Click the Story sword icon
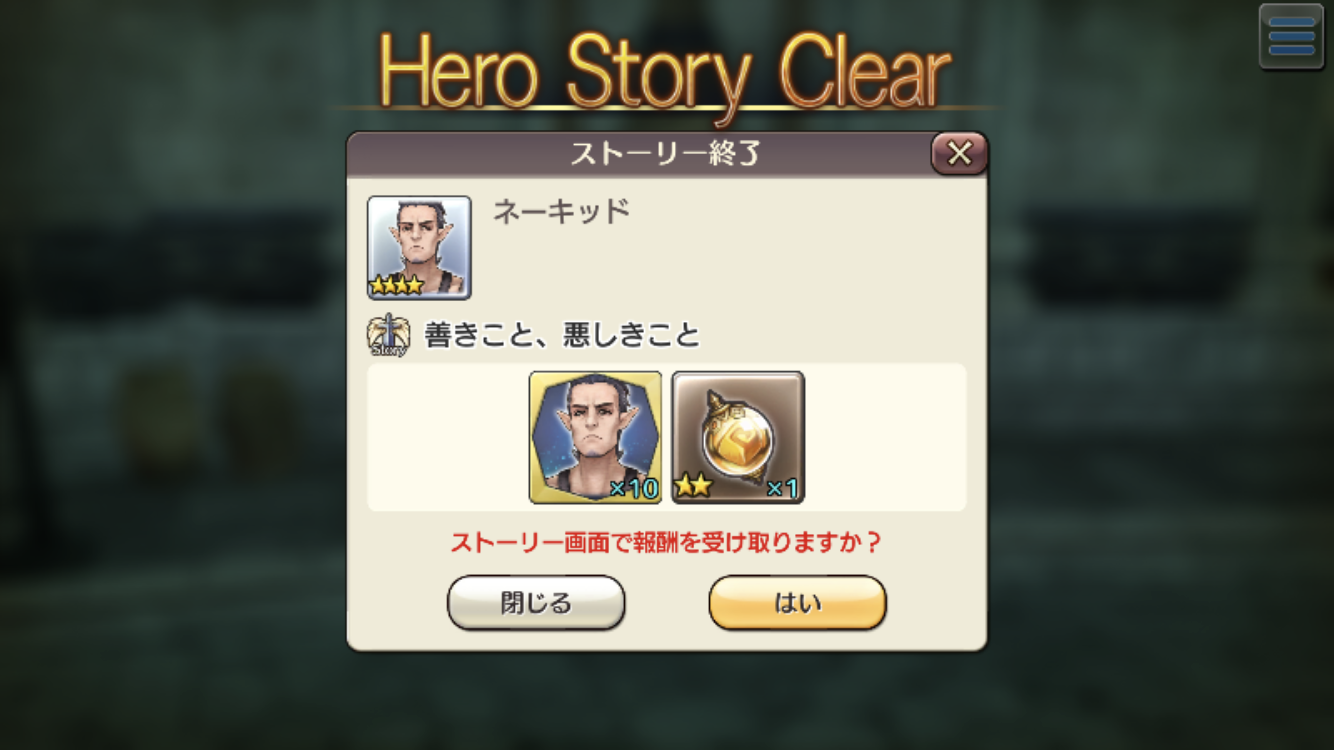The width and height of the screenshot is (1334, 750). click(x=388, y=335)
